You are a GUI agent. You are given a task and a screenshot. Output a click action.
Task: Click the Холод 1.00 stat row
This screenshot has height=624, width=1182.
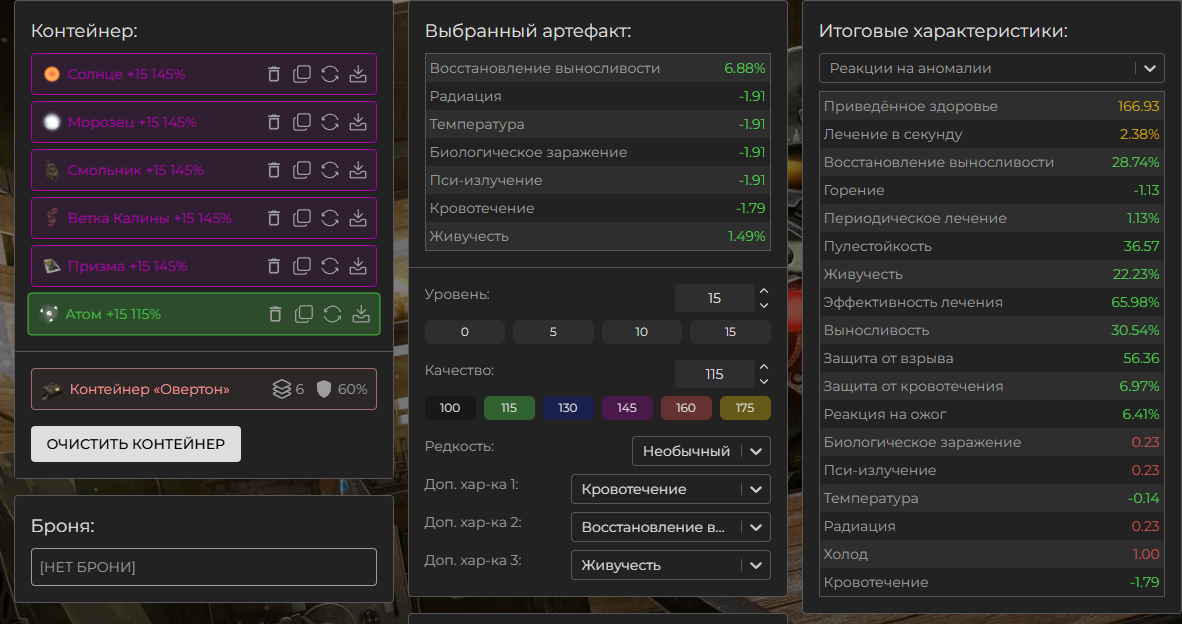coord(991,554)
